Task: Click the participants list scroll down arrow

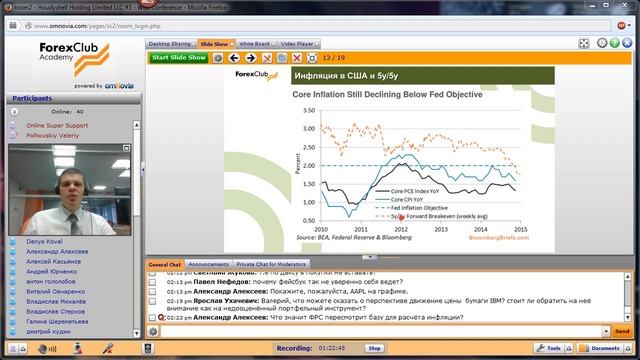Action: coord(137,333)
